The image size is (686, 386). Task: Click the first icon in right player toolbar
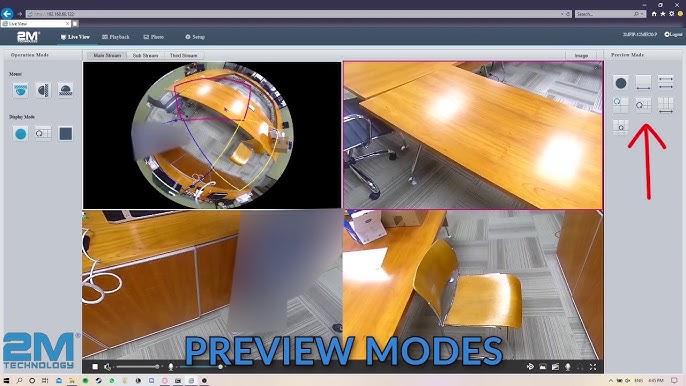coord(530,367)
